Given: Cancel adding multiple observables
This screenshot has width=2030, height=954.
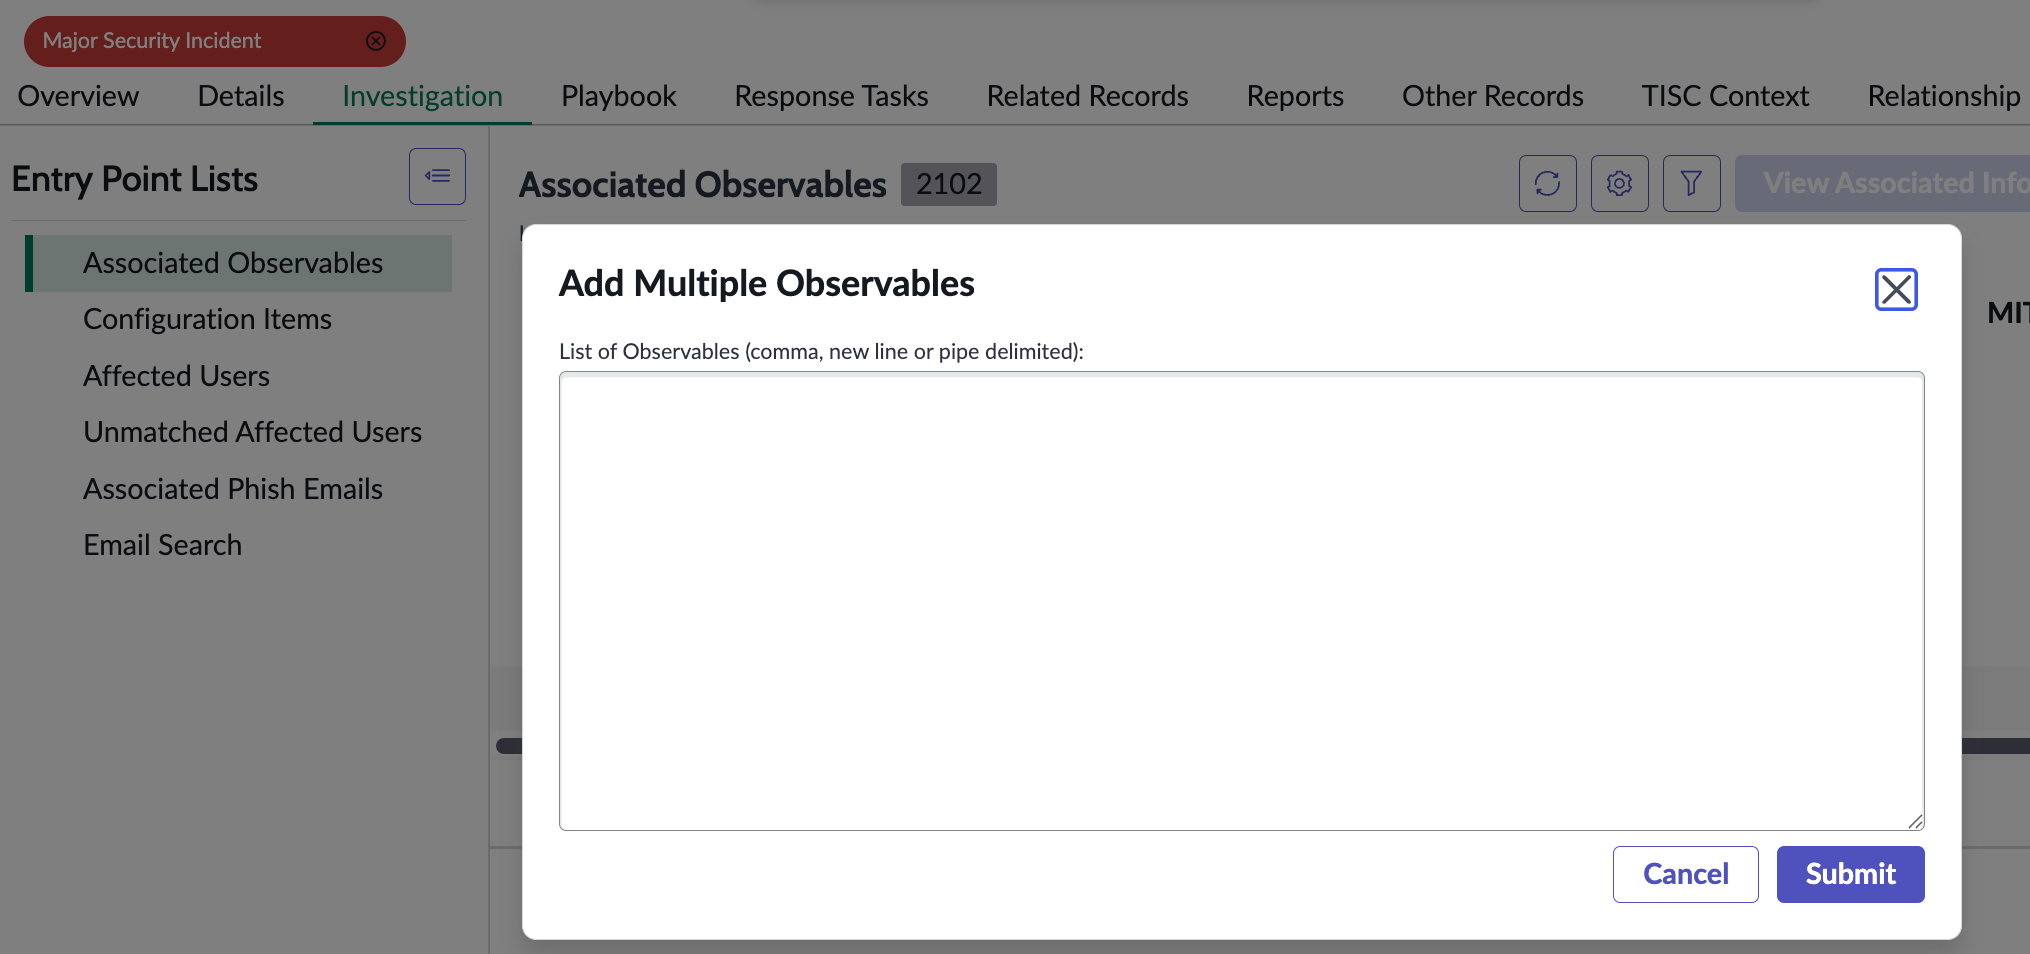Looking at the screenshot, I should 1685,874.
